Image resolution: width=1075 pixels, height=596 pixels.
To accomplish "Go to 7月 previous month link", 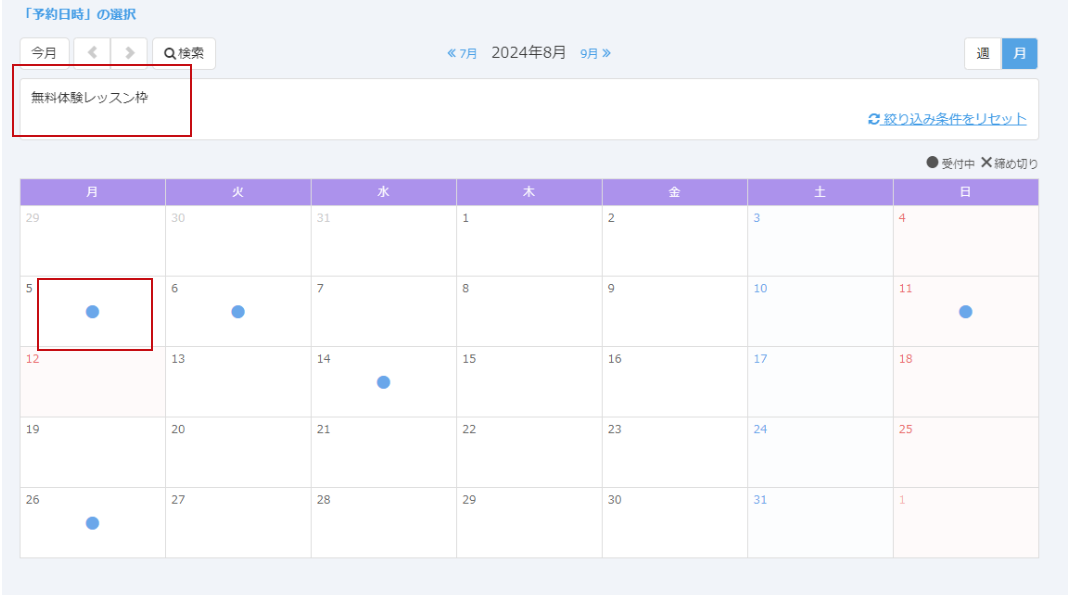I will pyautogui.click(x=462, y=53).
